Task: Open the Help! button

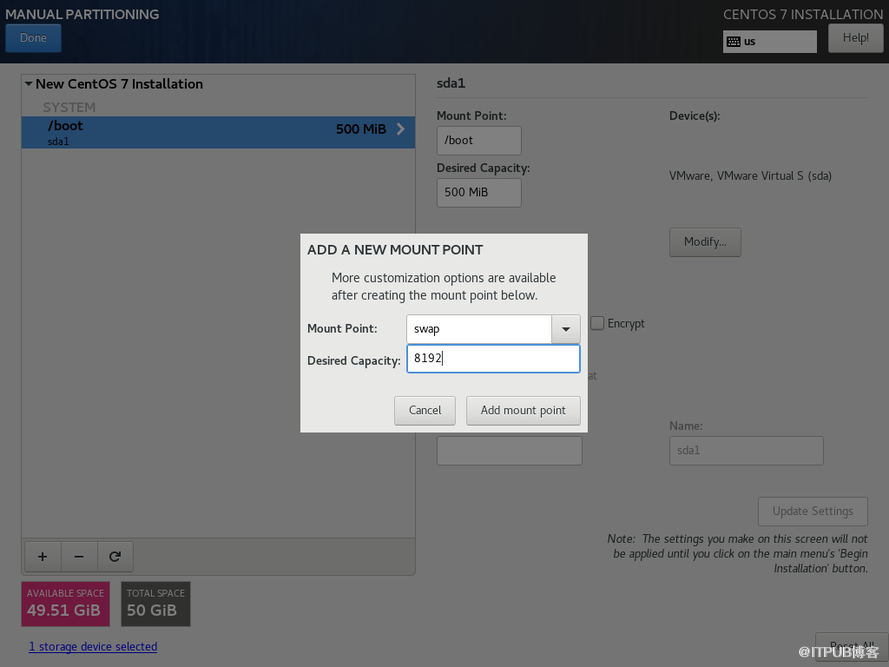Action: pos(855,38)
